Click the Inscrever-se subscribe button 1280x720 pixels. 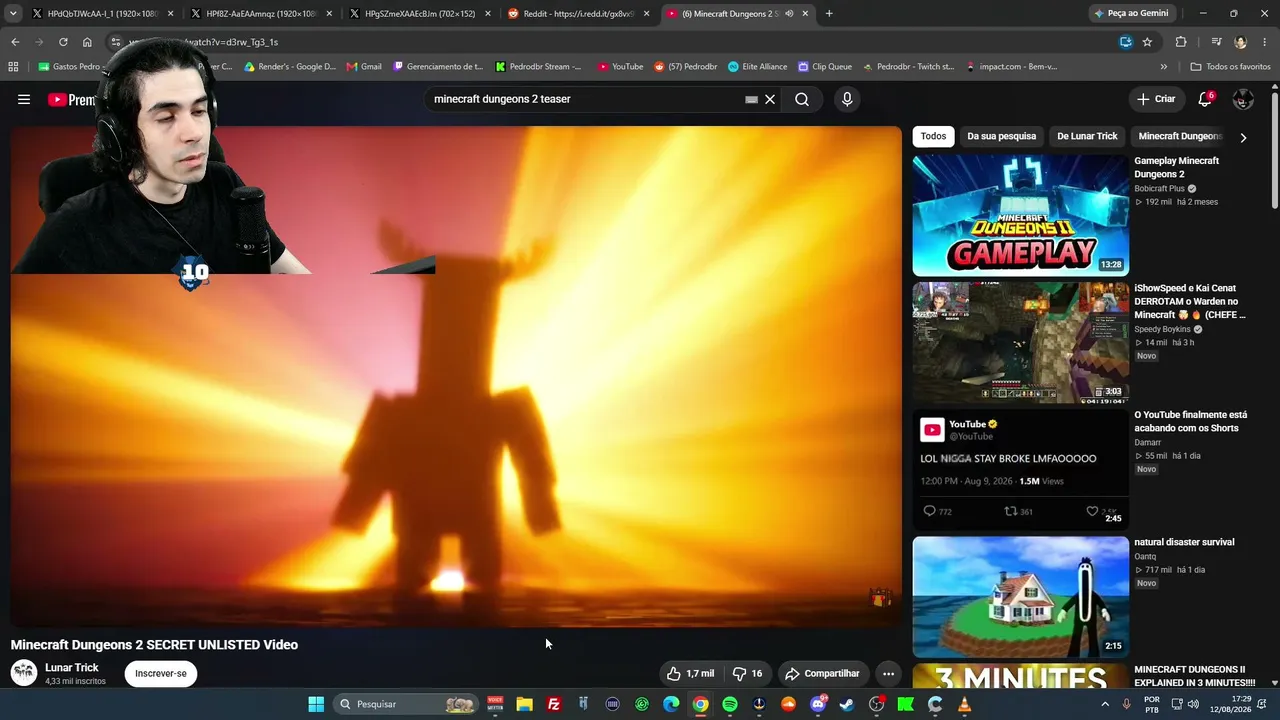point(161,674)
